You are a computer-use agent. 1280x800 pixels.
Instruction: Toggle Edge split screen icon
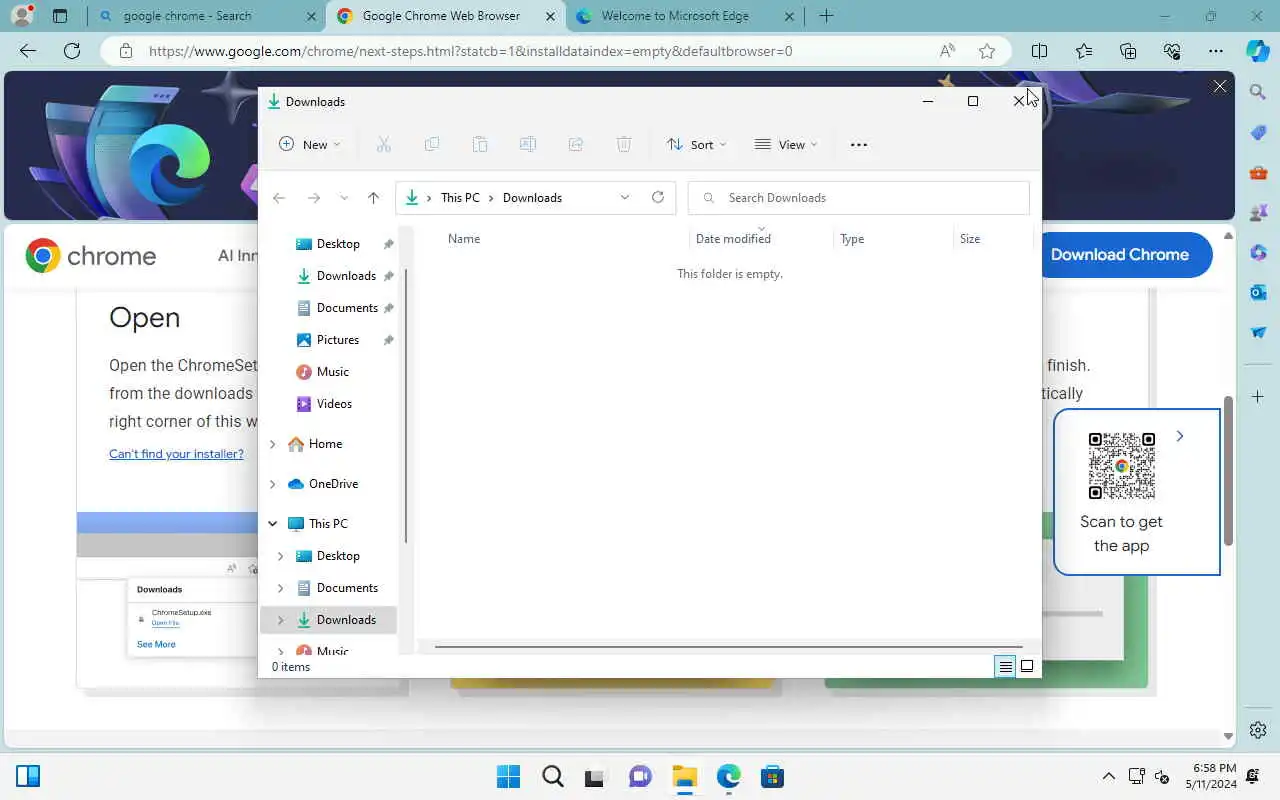coord(1040,51)
